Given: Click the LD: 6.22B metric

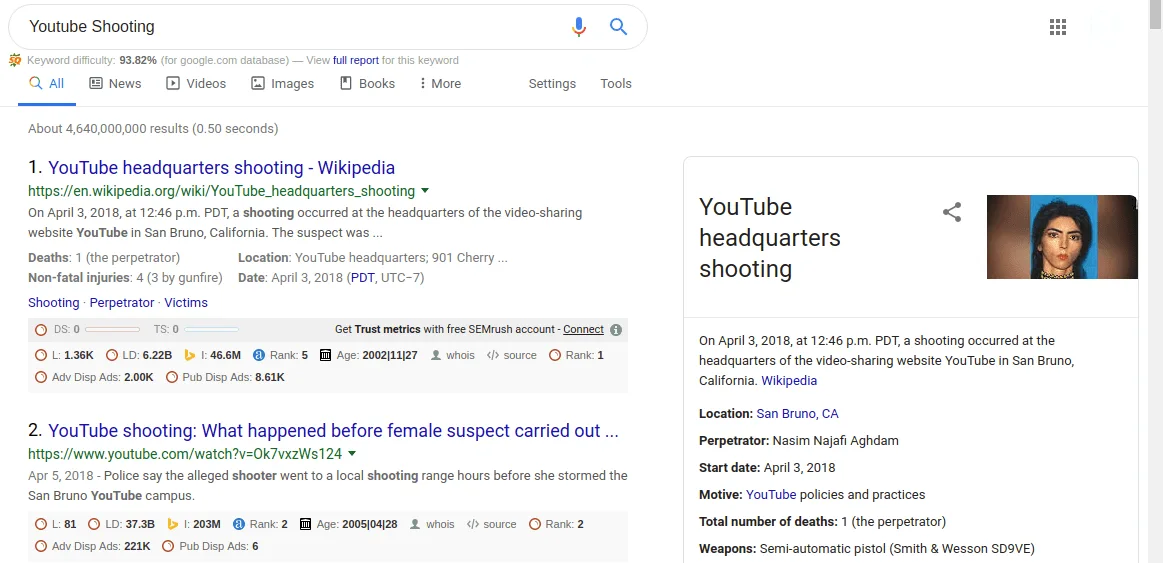Looking at the screenshot, I should click(x=139, y=355).
